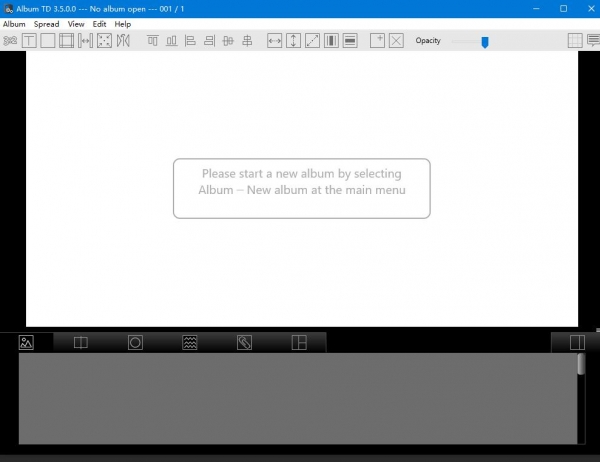Click the Opacity slider handle
Image resolution: width=600 pixels, height=462 pixels.
tap(485, 42)
